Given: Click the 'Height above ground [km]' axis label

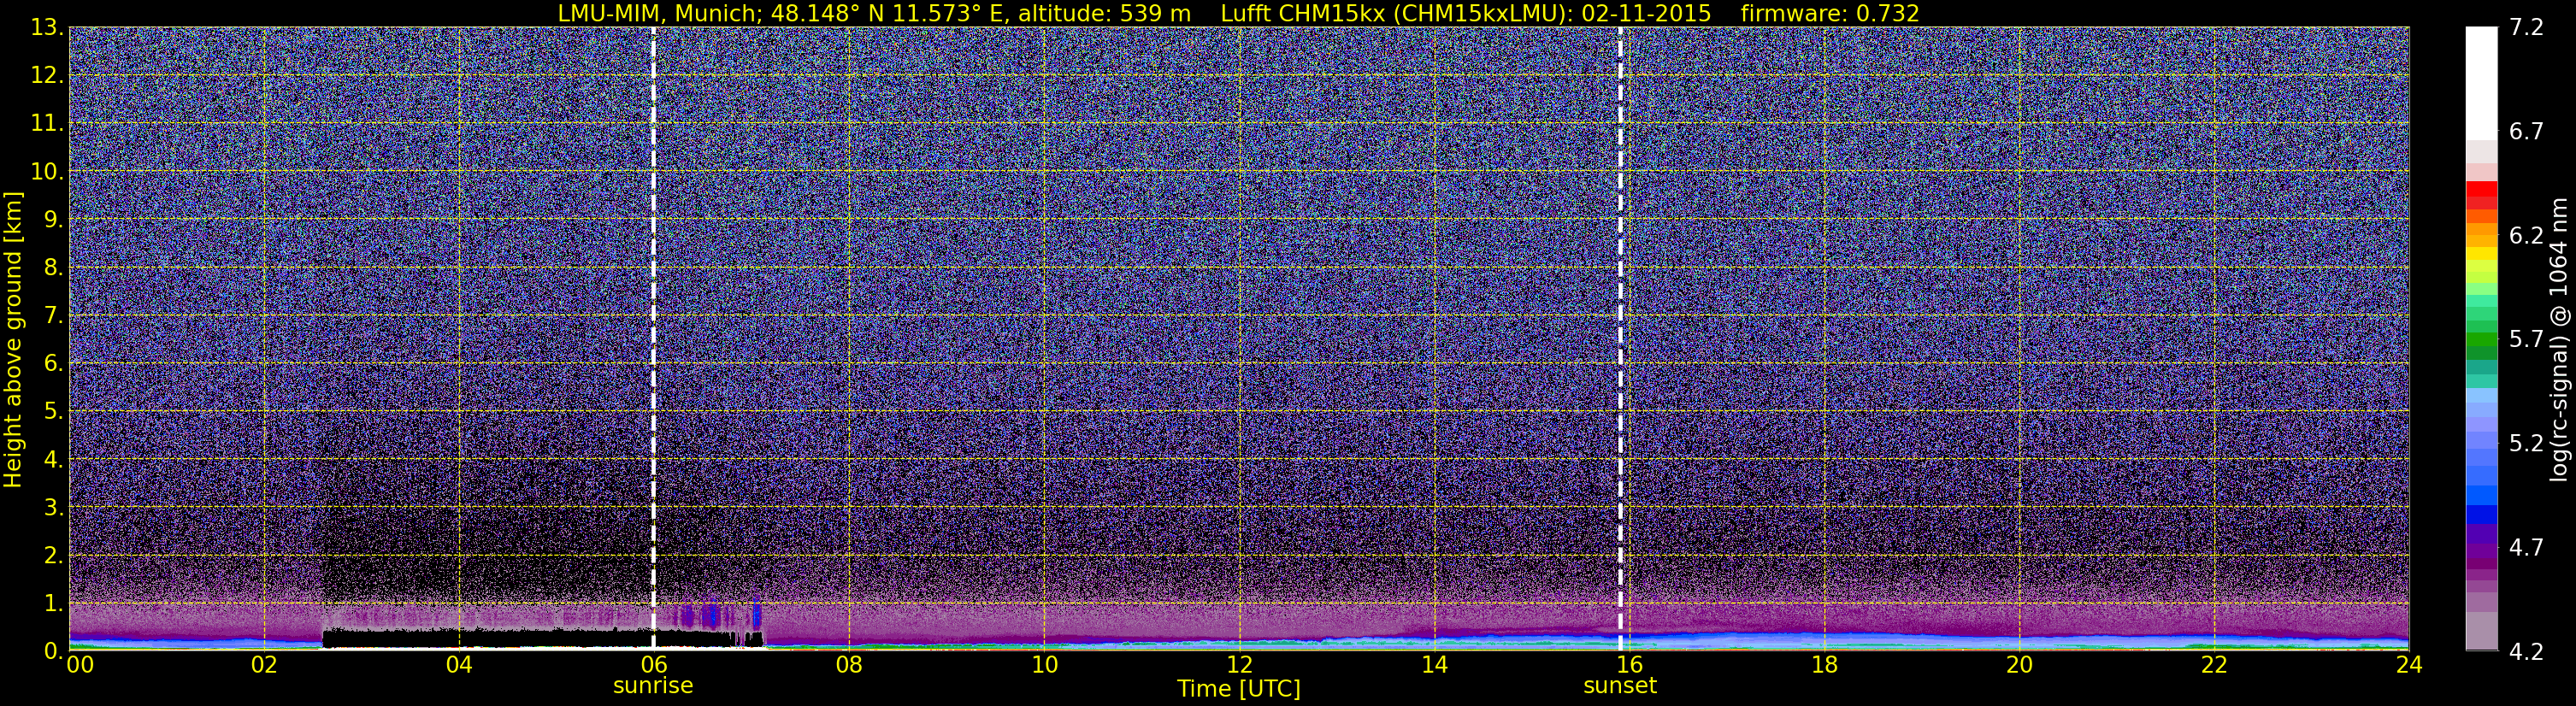Looking at the screenshot, I should pyautogui.click(x=13, y=339).
